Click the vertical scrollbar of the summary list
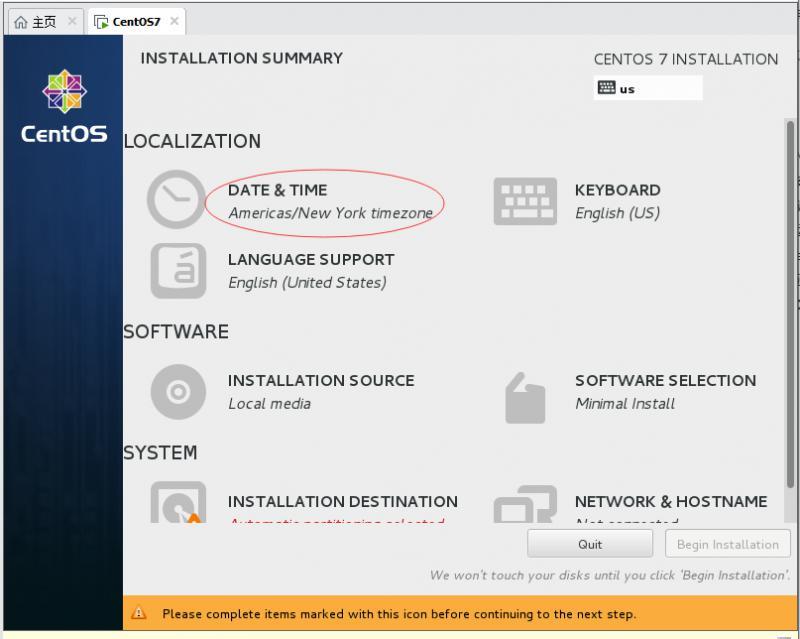The image size is (800, 639). click(790, 305)
